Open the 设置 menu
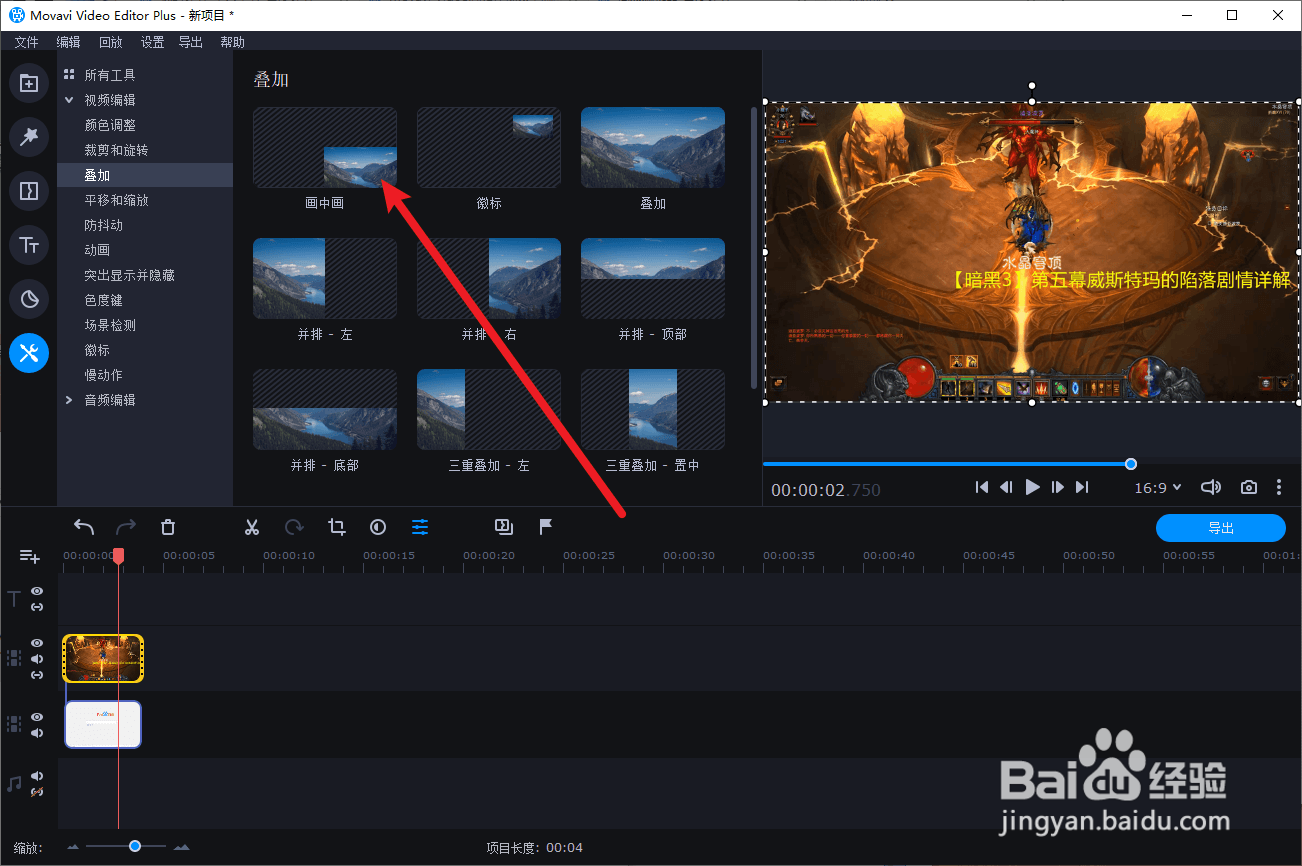1302x866 pixels. tap(152, 42)
